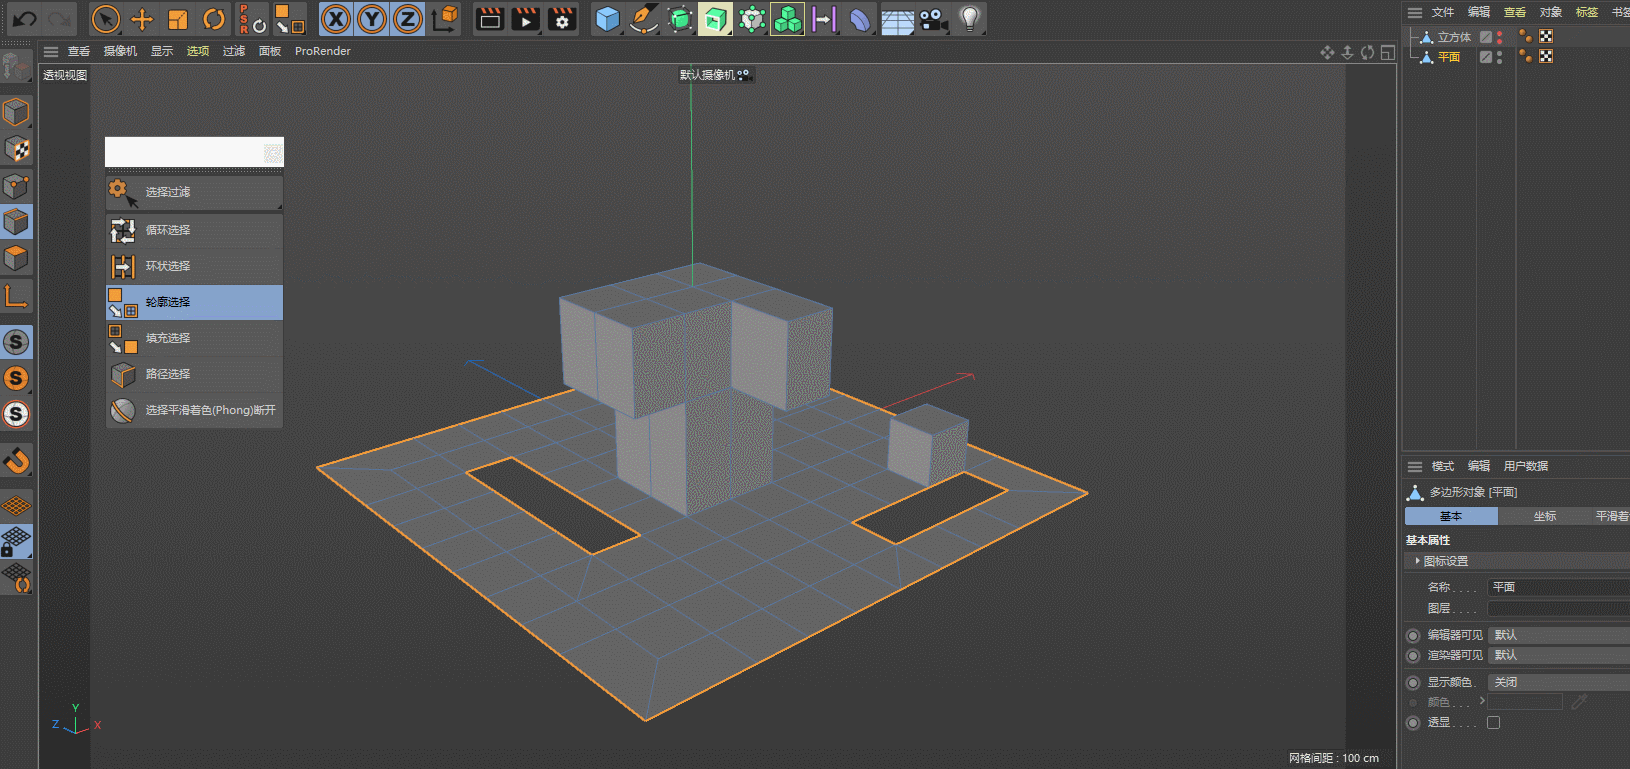The height and width of the screenshot is (769, 1630).
Task: Open the 显示颜色 dropdown
Action: pos(1557,682)
